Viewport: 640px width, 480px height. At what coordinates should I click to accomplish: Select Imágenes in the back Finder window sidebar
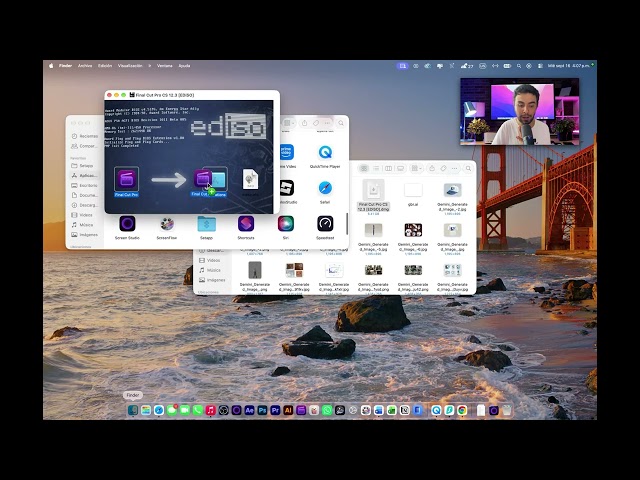tap(212, 280)
